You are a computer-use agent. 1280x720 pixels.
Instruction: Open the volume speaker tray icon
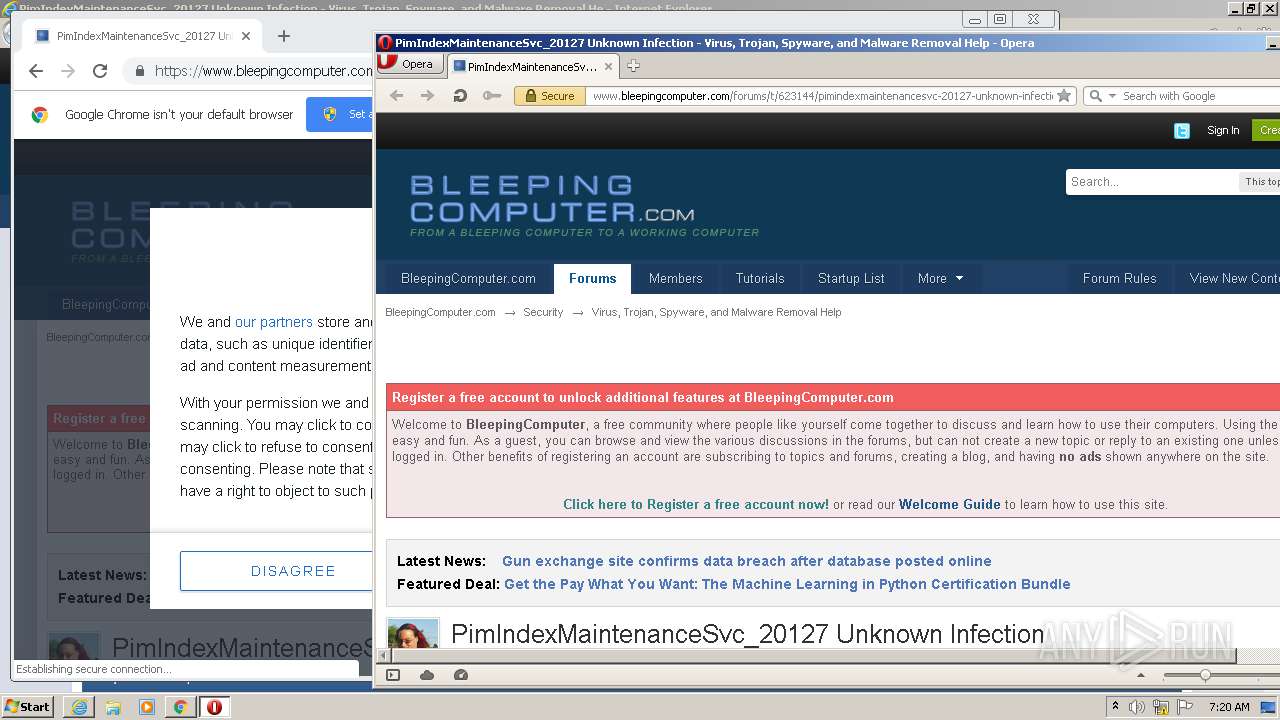click(1137, 707)
